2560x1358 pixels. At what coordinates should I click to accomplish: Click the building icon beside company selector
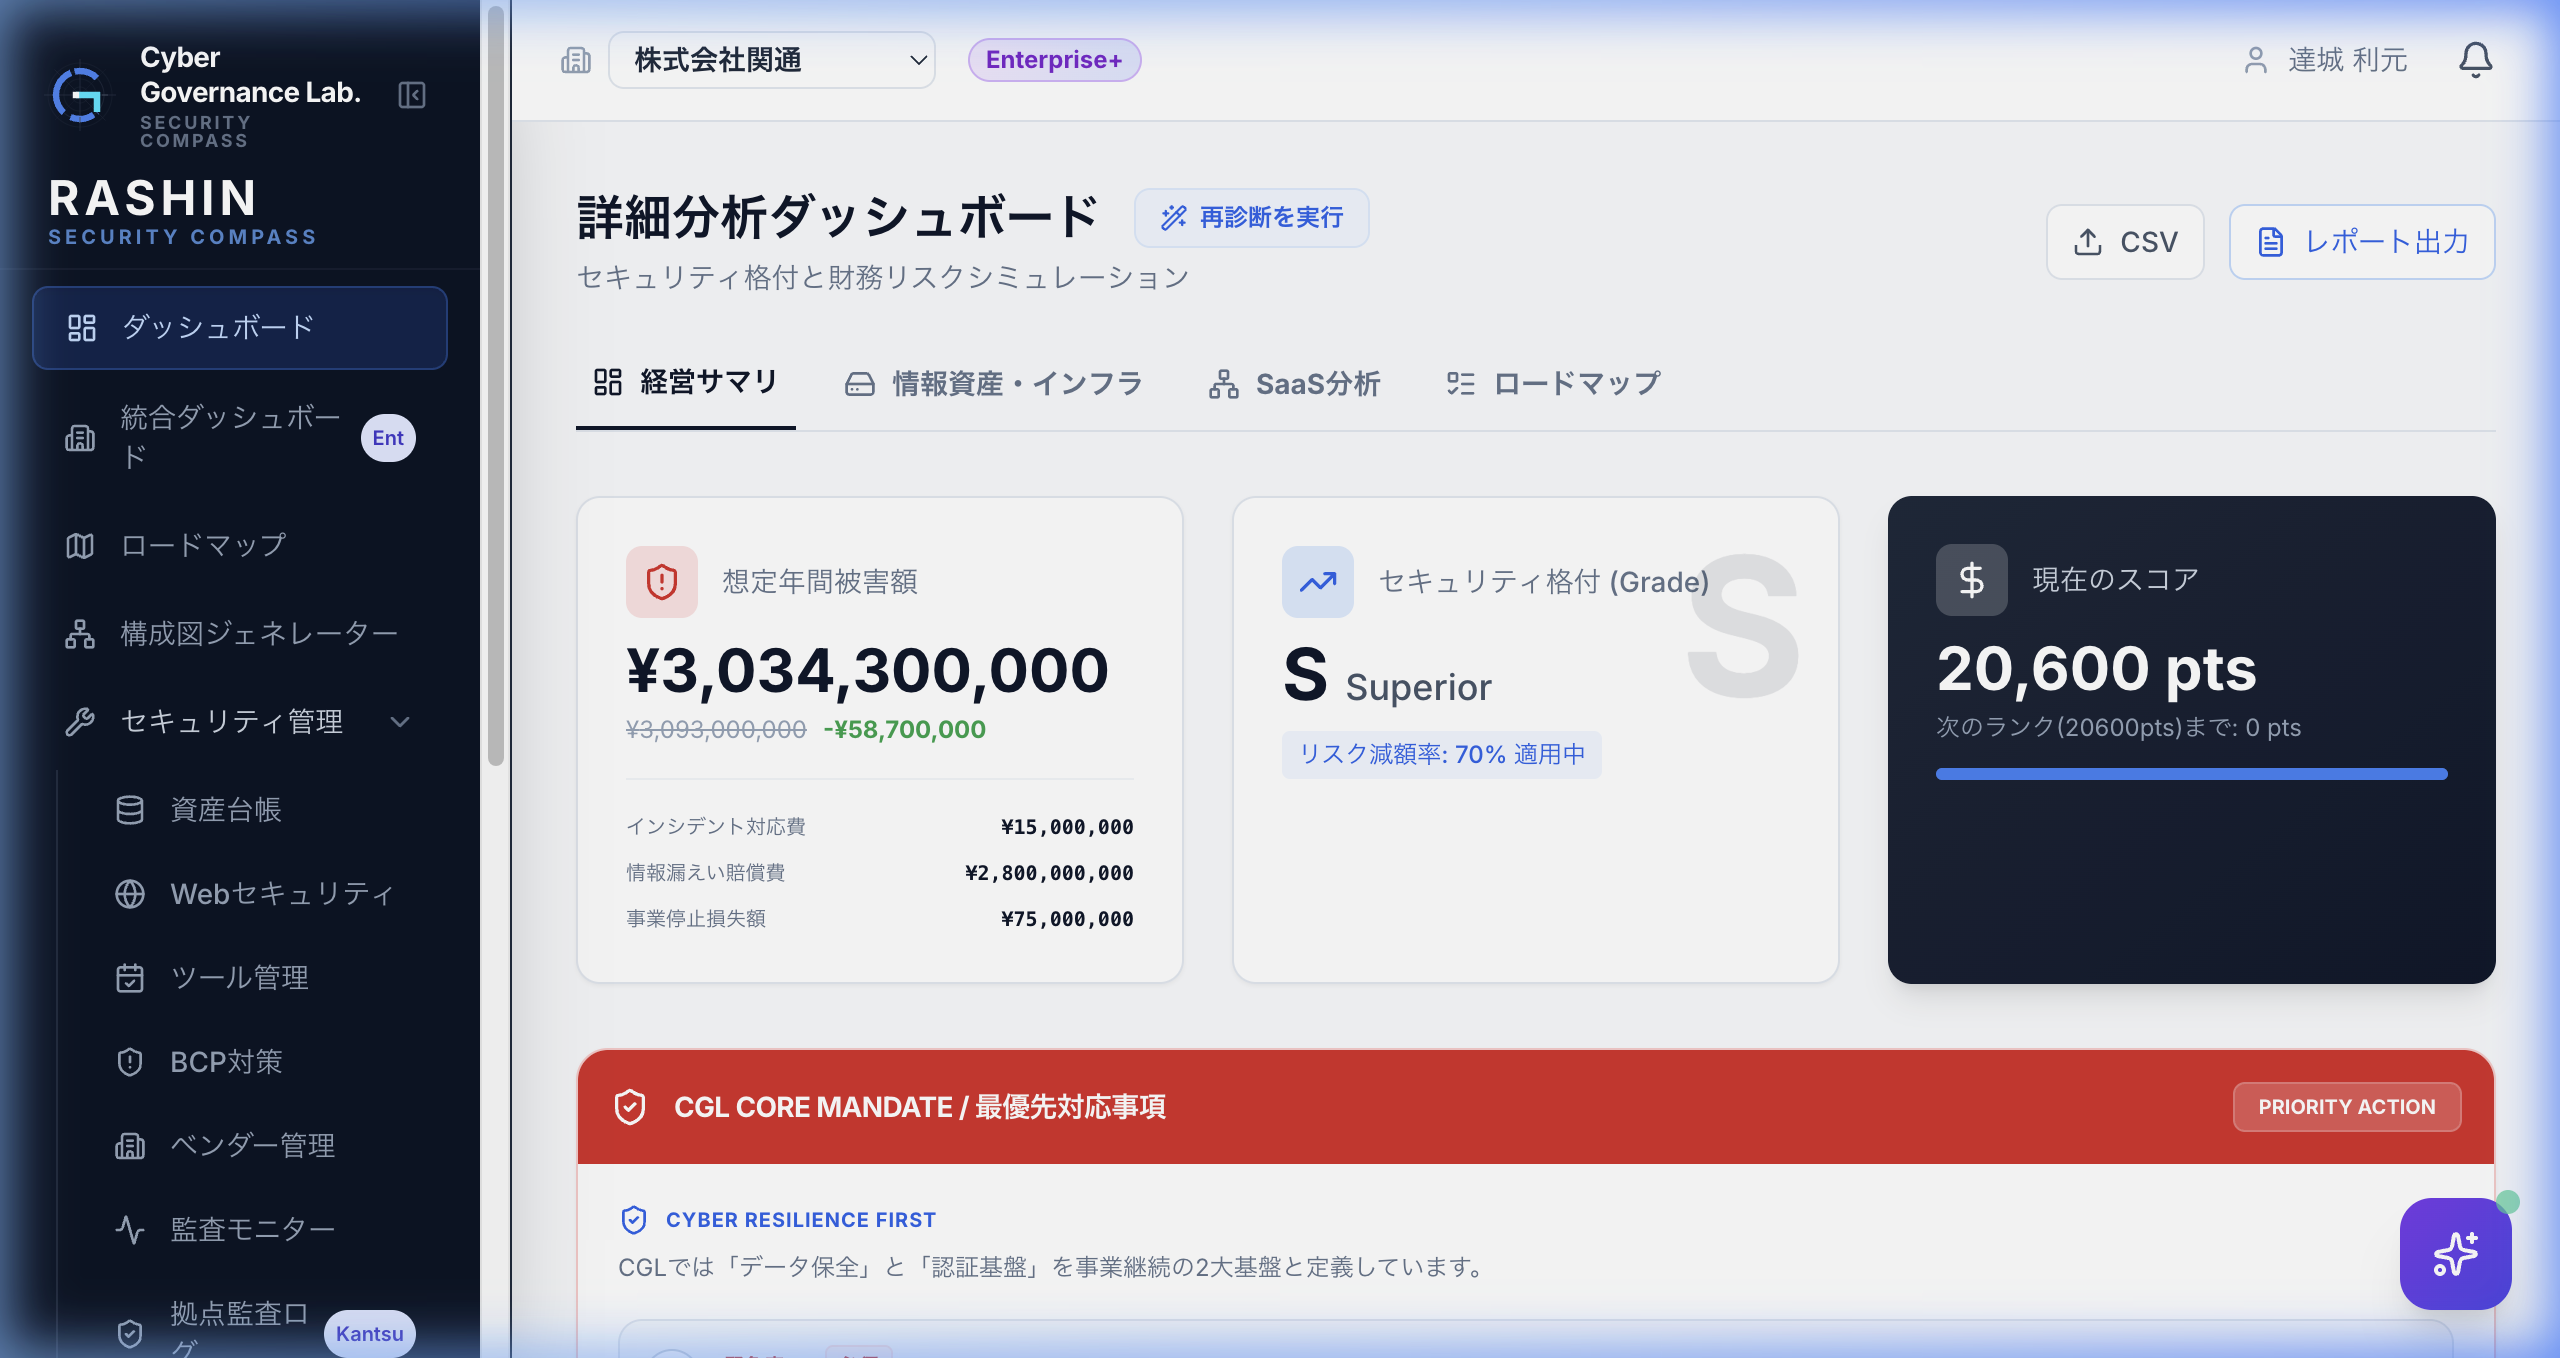(x=576, y=60)
